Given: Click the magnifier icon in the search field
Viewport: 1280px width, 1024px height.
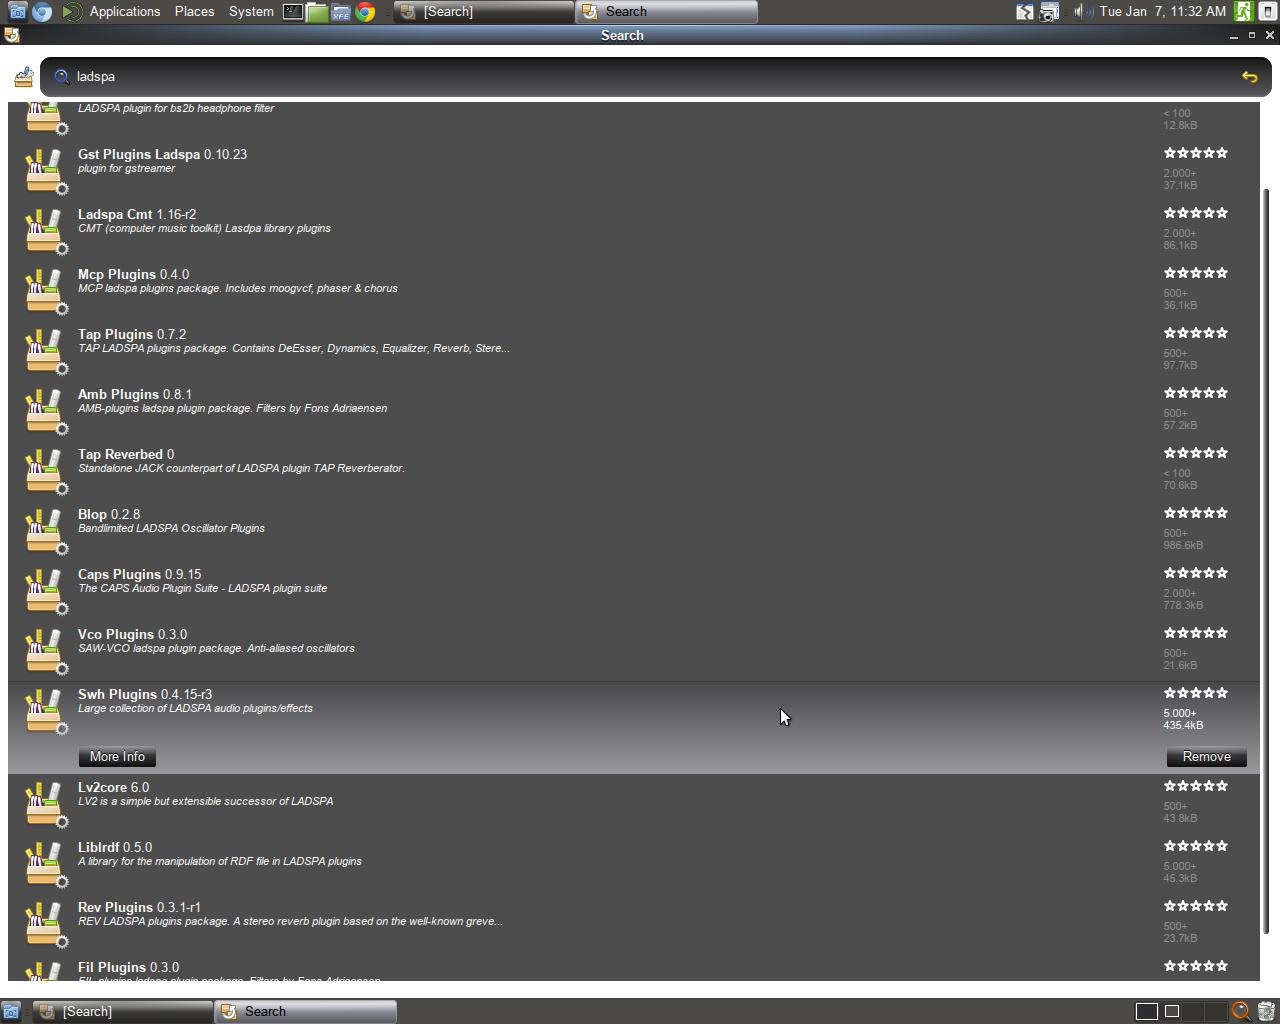Looking at the screenshot, I should tap(62, 77).
